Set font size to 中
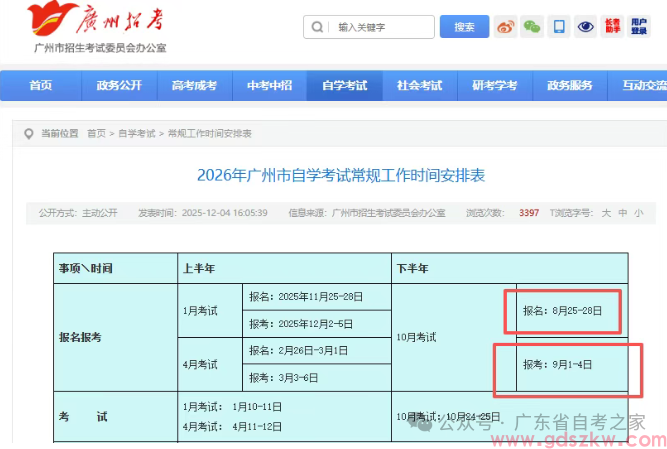 [x=623, y=213]
